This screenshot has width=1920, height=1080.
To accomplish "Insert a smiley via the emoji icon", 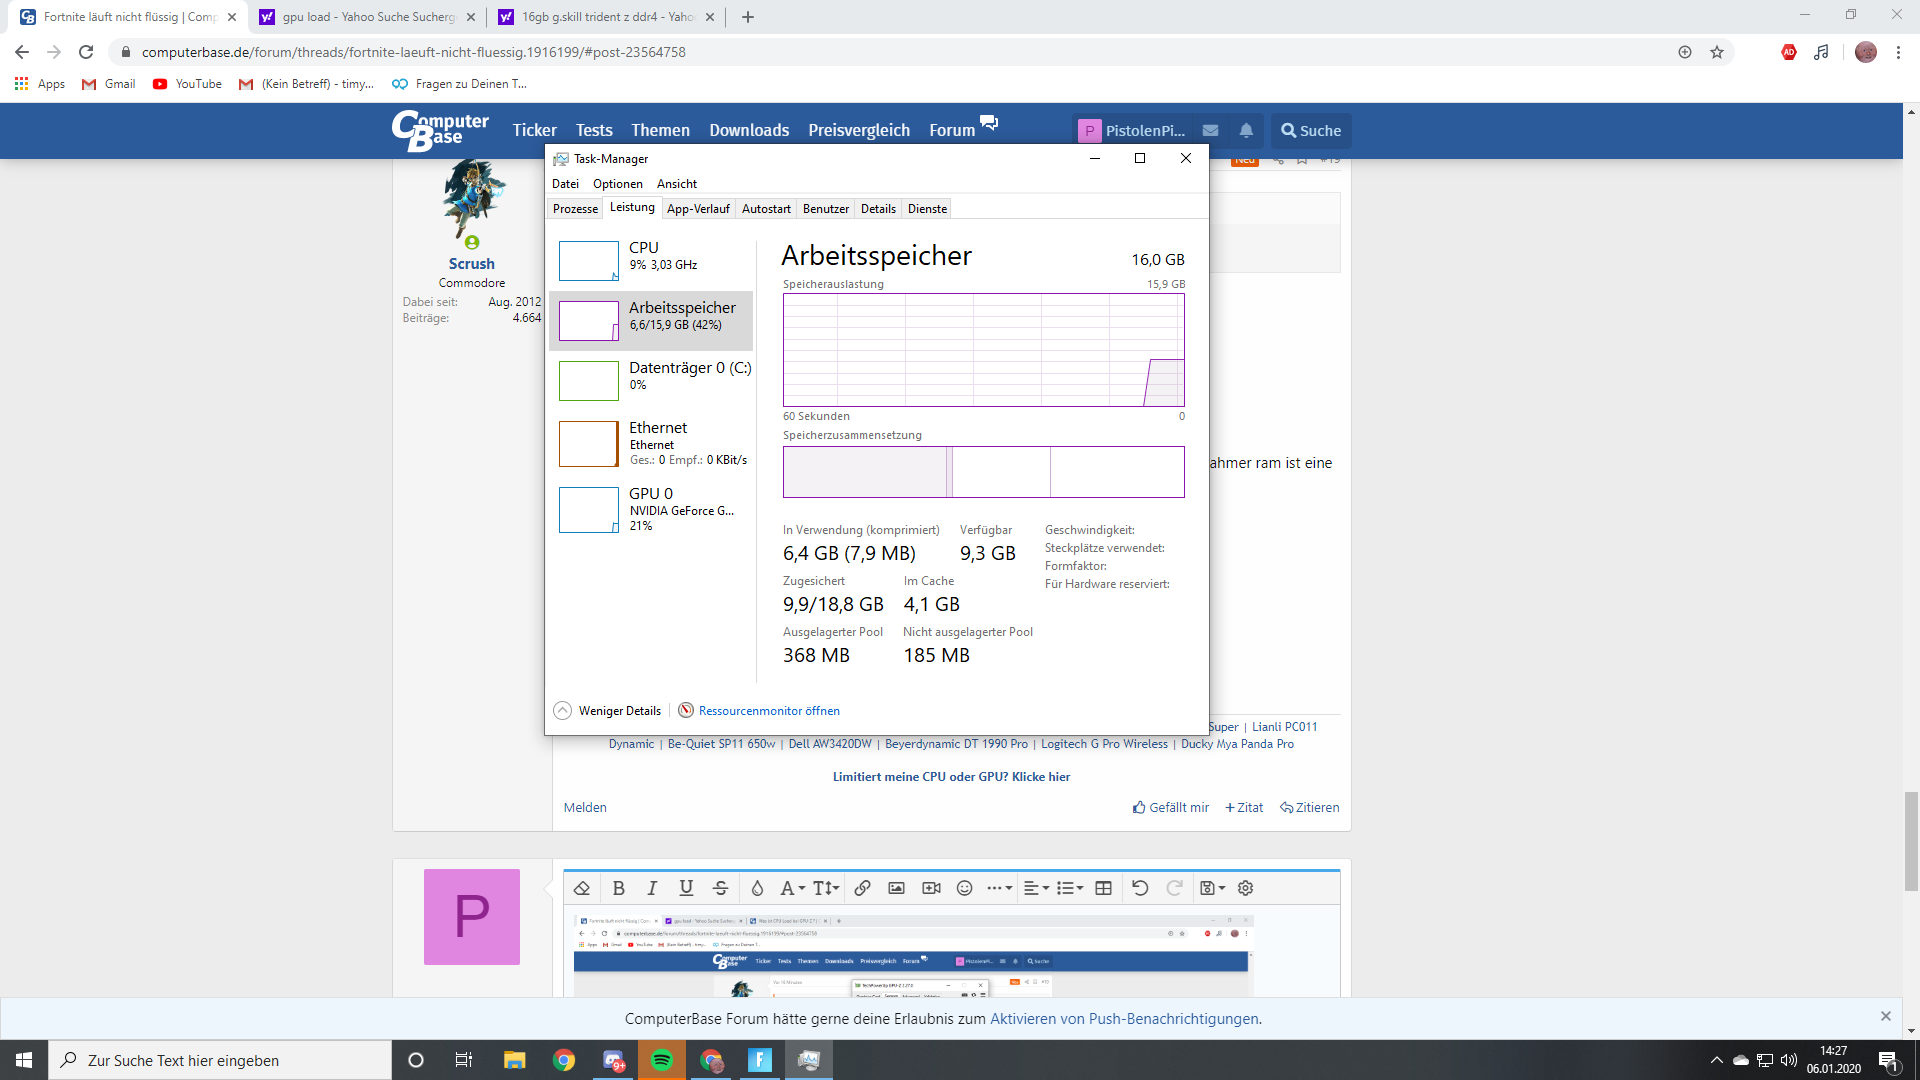I will click(963, 888).
